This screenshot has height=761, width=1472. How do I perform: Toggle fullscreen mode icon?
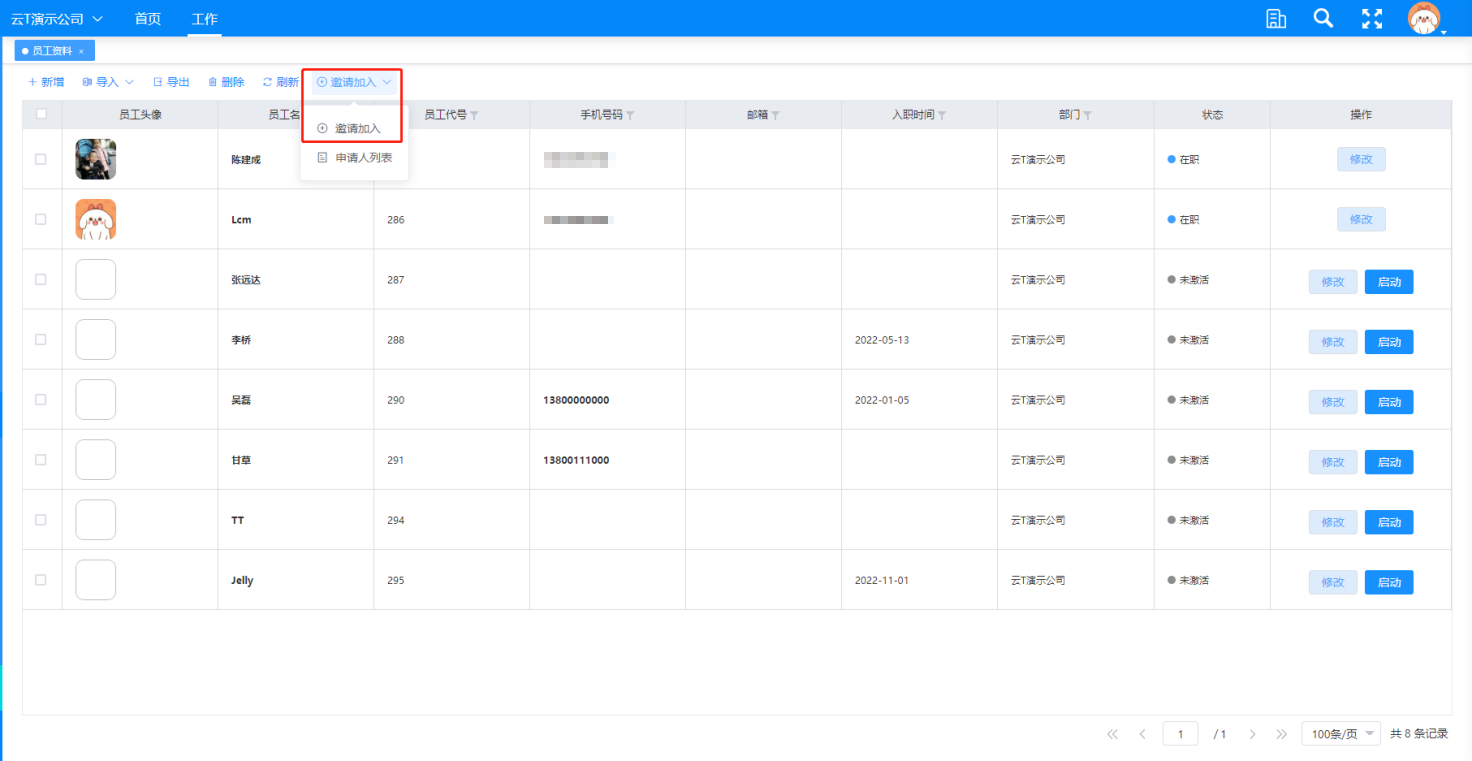click(x=1372, y=18)
